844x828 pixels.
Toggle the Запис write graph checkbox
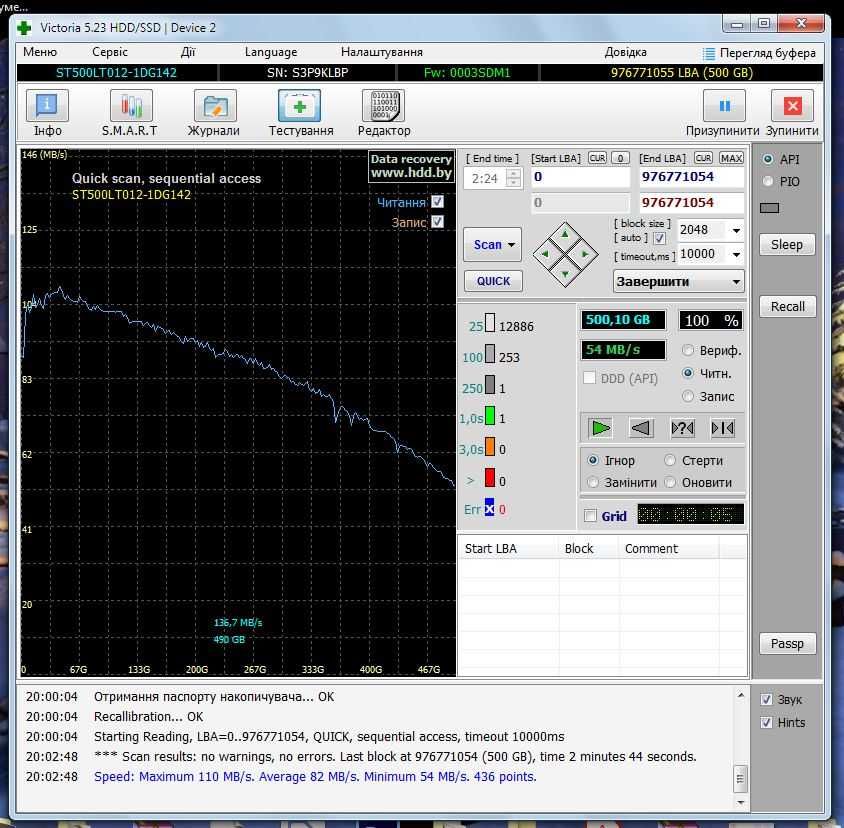pyautogui.click(x=438, y=221)
